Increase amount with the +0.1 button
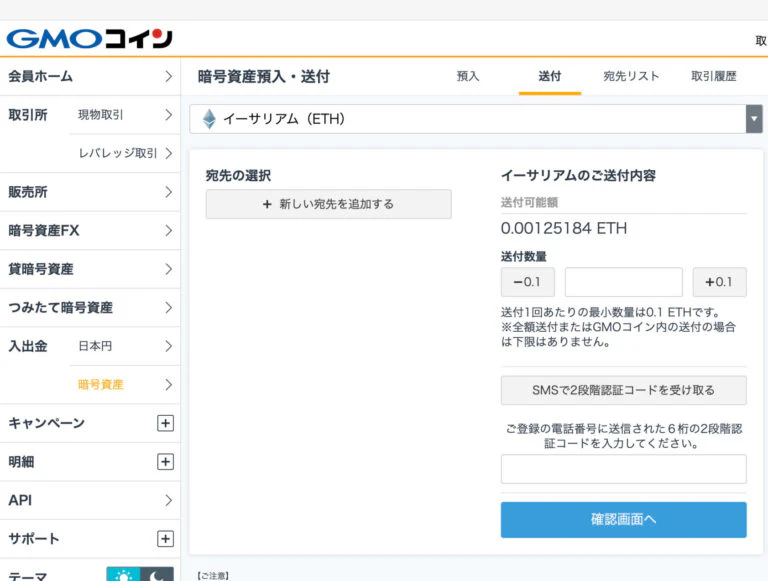 (720, 282)
